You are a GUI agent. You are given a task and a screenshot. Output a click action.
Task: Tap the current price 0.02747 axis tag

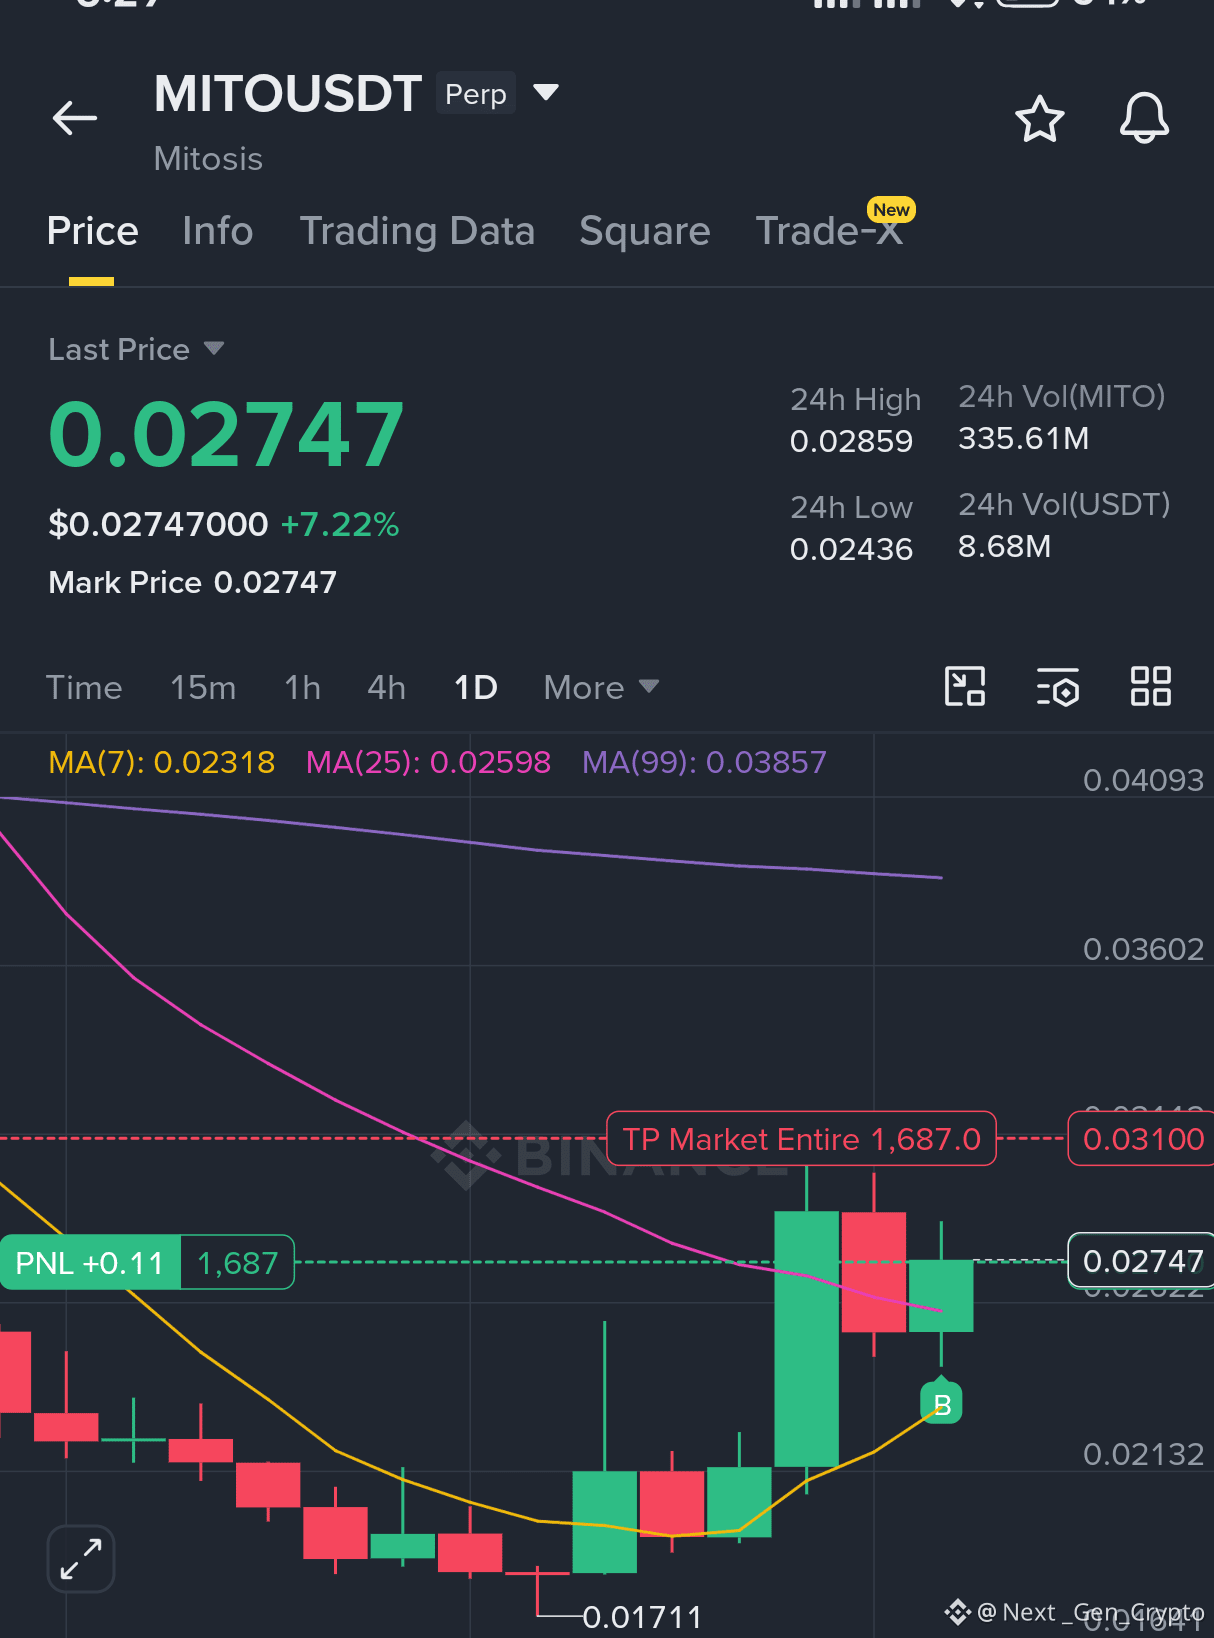click(x=1142, y=1261)
